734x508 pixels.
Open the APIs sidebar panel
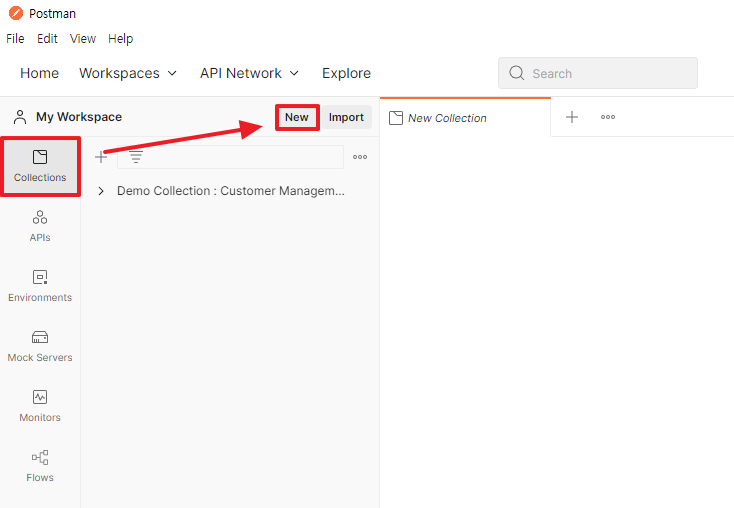[x=40, y=226]
